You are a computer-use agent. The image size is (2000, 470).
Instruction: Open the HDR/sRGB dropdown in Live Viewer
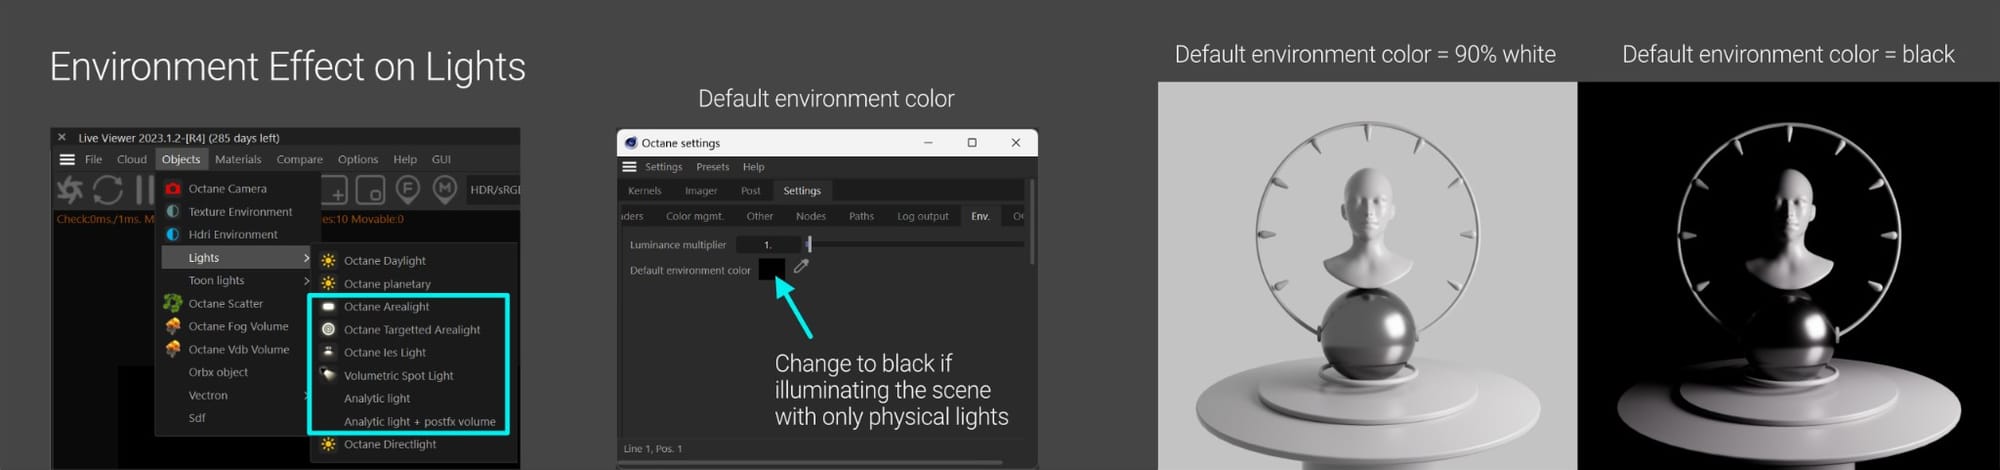coord(495,189)
